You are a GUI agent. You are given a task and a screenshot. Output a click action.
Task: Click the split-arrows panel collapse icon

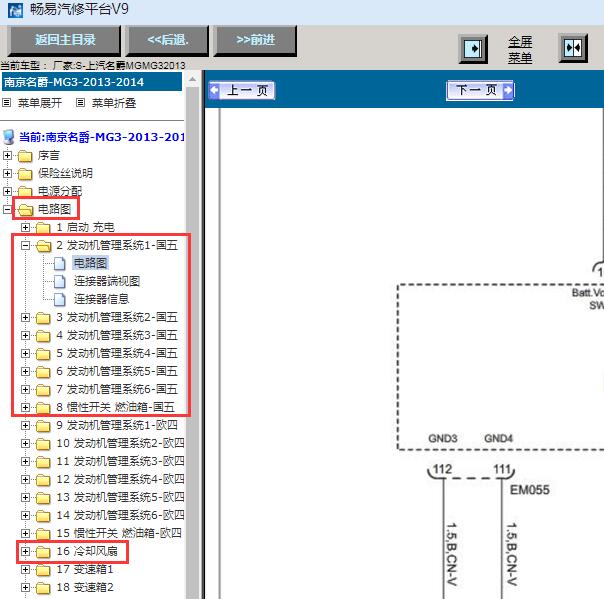573,48
